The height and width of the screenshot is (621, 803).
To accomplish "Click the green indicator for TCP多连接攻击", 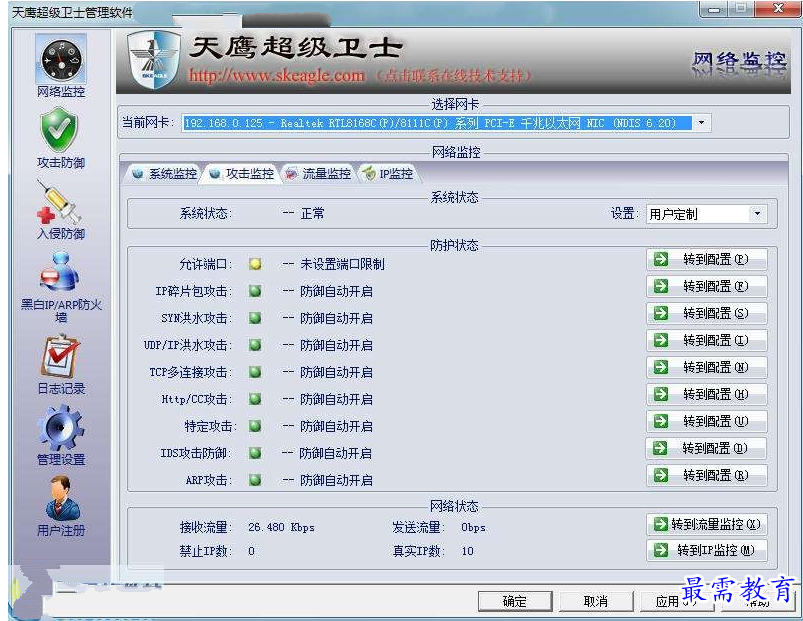I will tap(255, 372).
